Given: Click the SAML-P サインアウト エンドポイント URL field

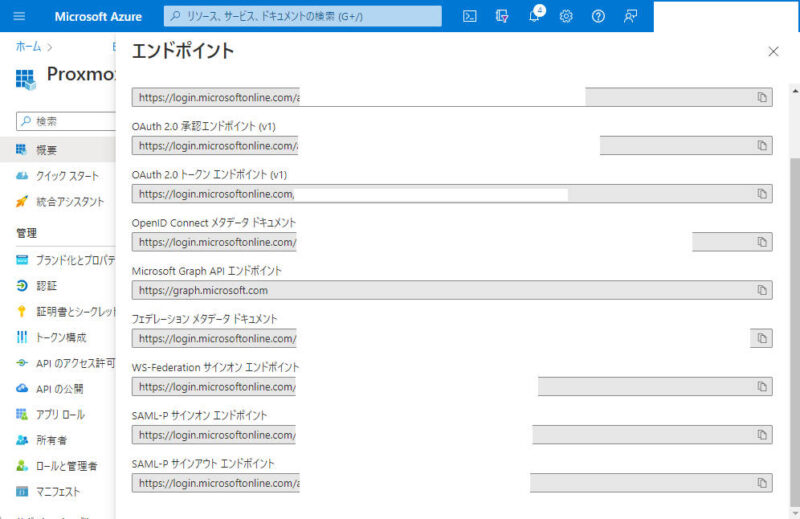Looking at the screenshot, I should tap(452, 483).
